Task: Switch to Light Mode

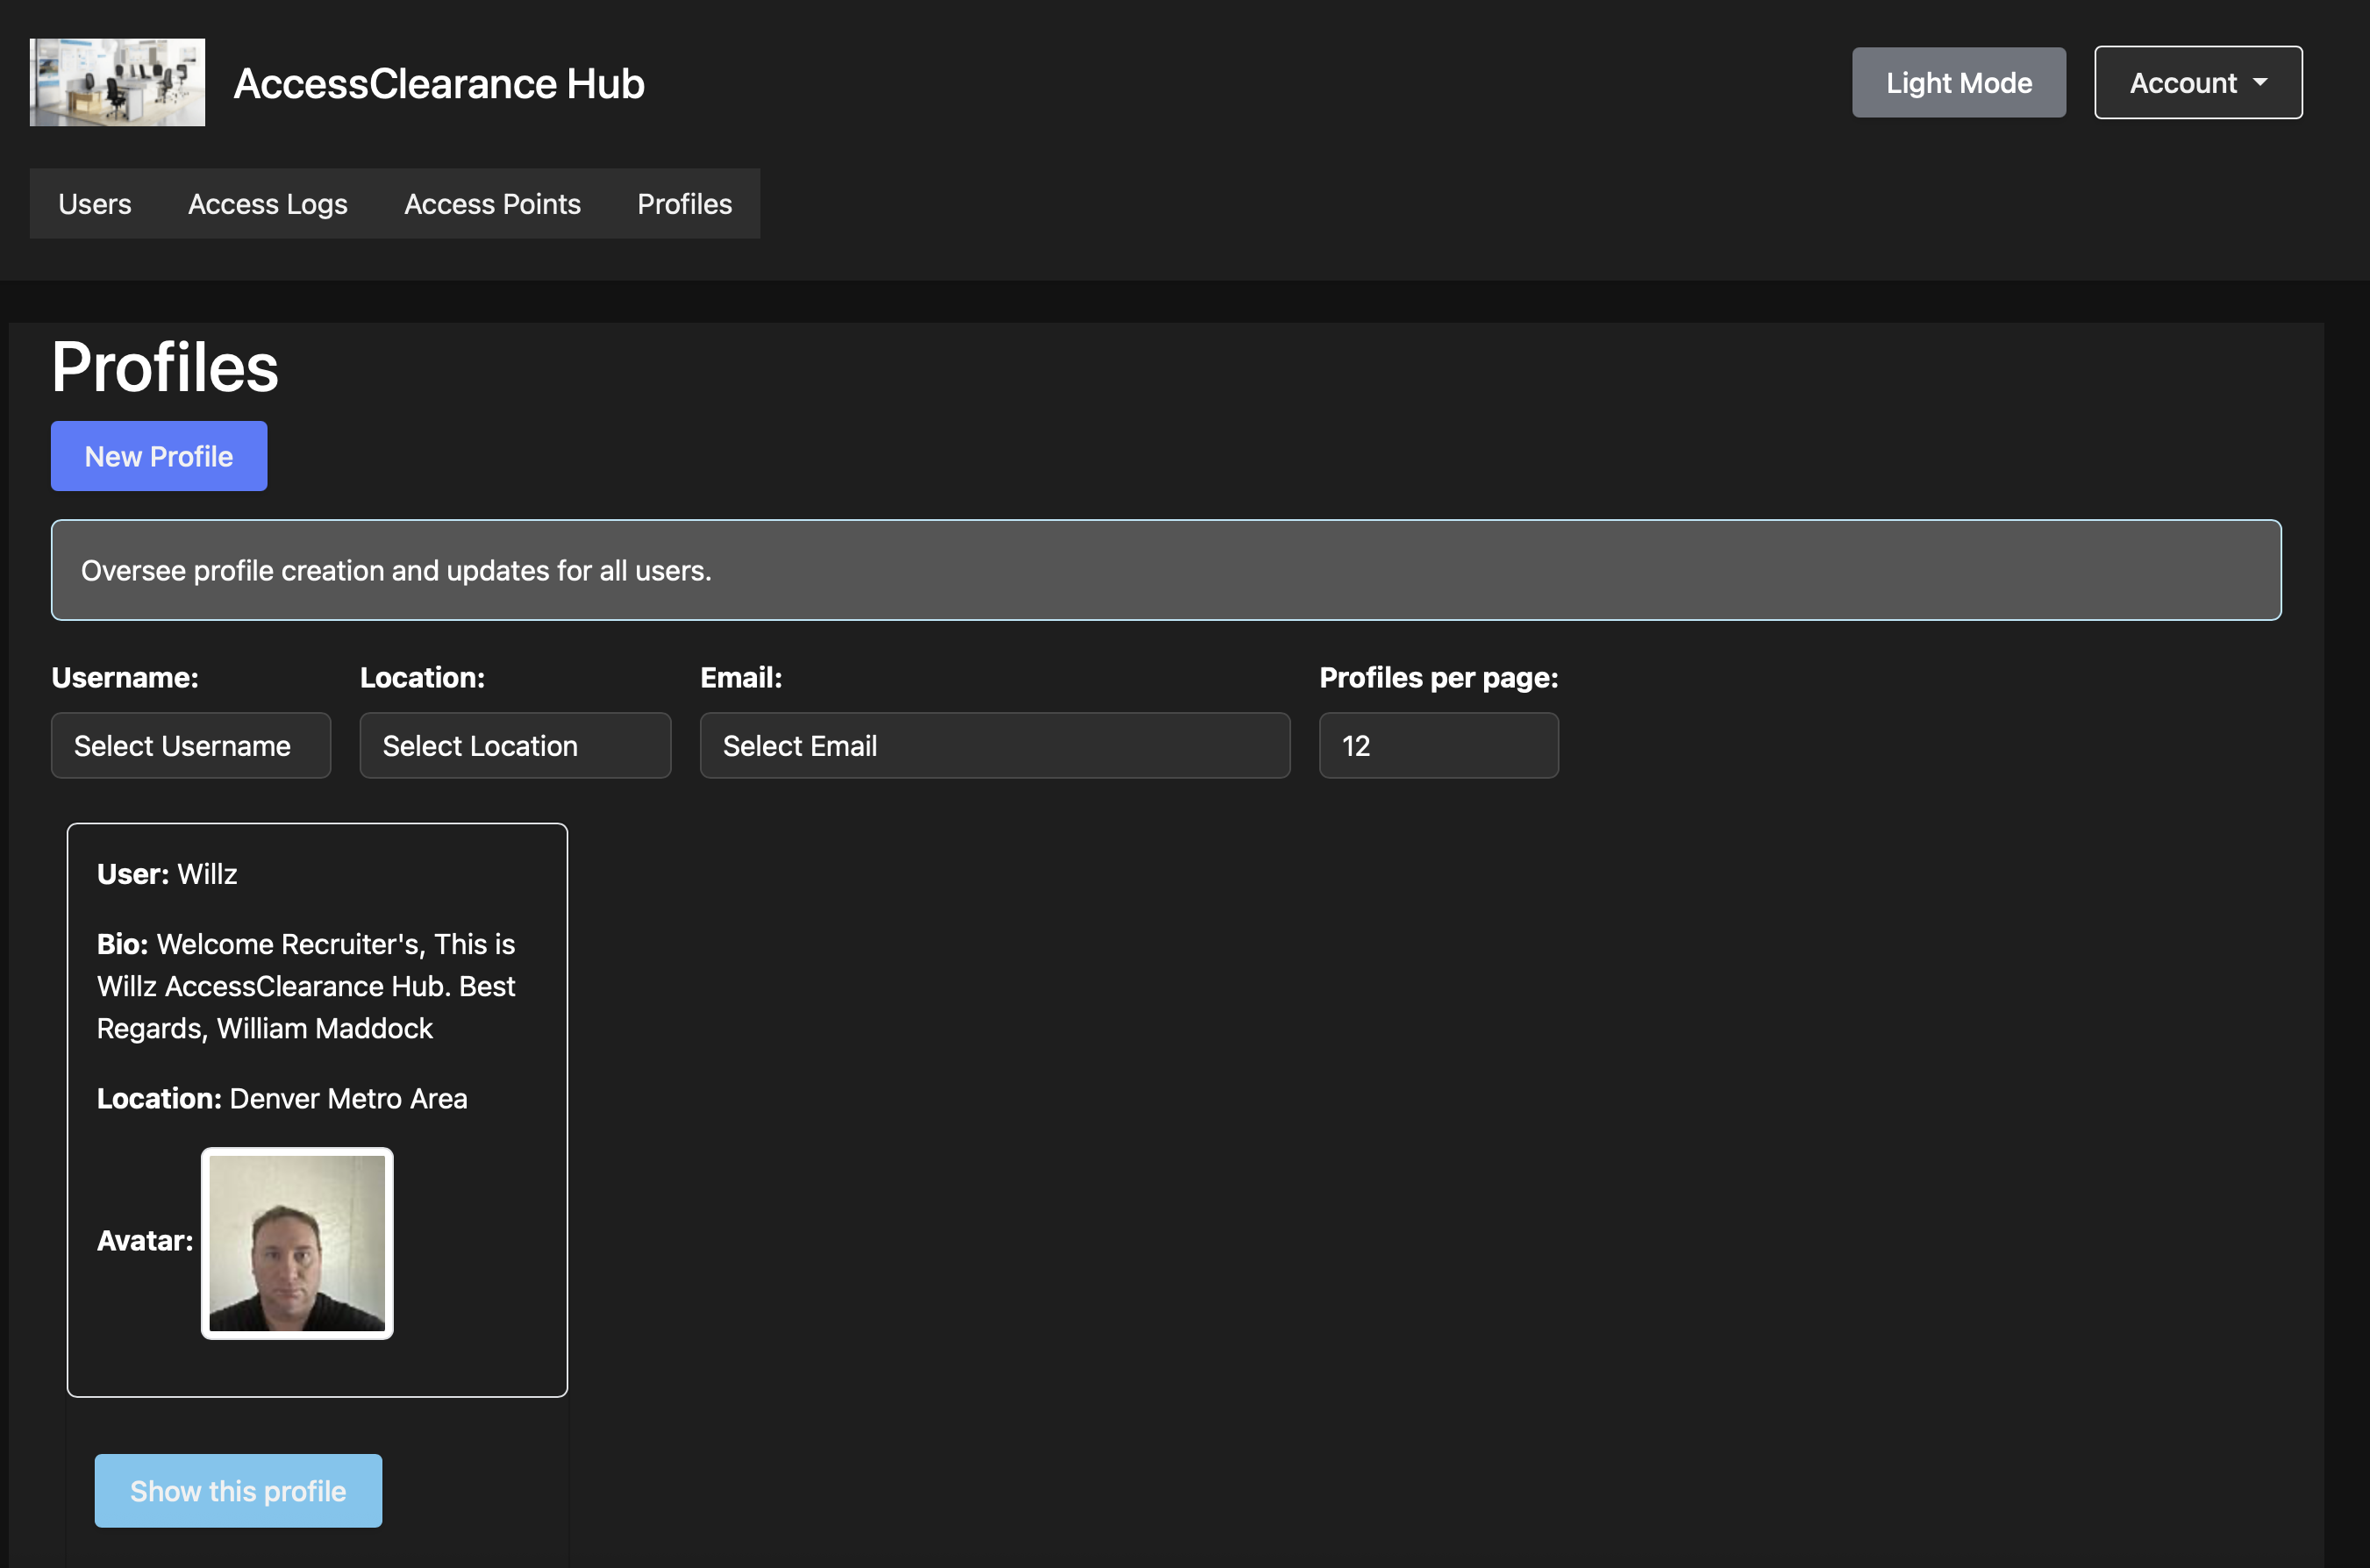Action: (x=1958, y=82)
